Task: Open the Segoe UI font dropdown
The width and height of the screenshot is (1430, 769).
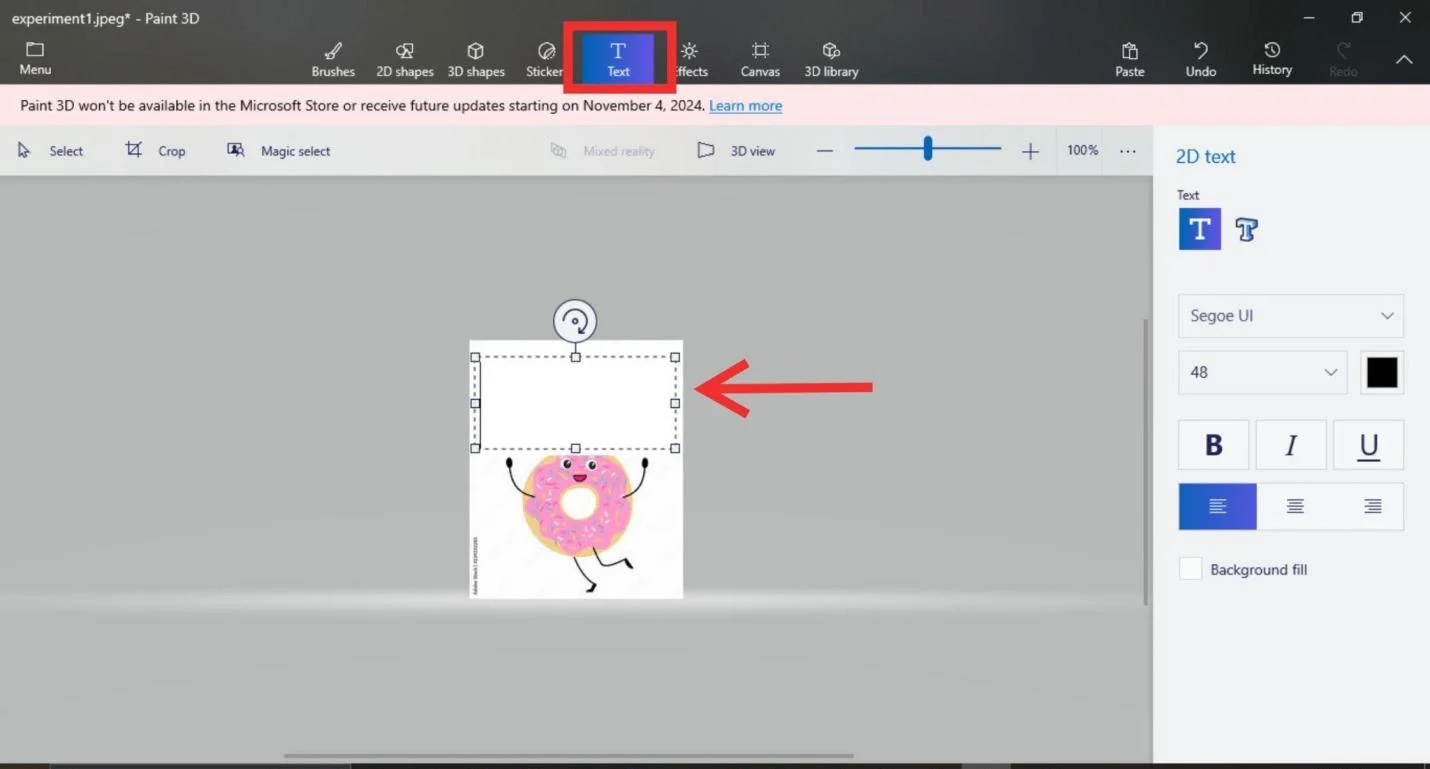Action: [x=1291, y=316]
